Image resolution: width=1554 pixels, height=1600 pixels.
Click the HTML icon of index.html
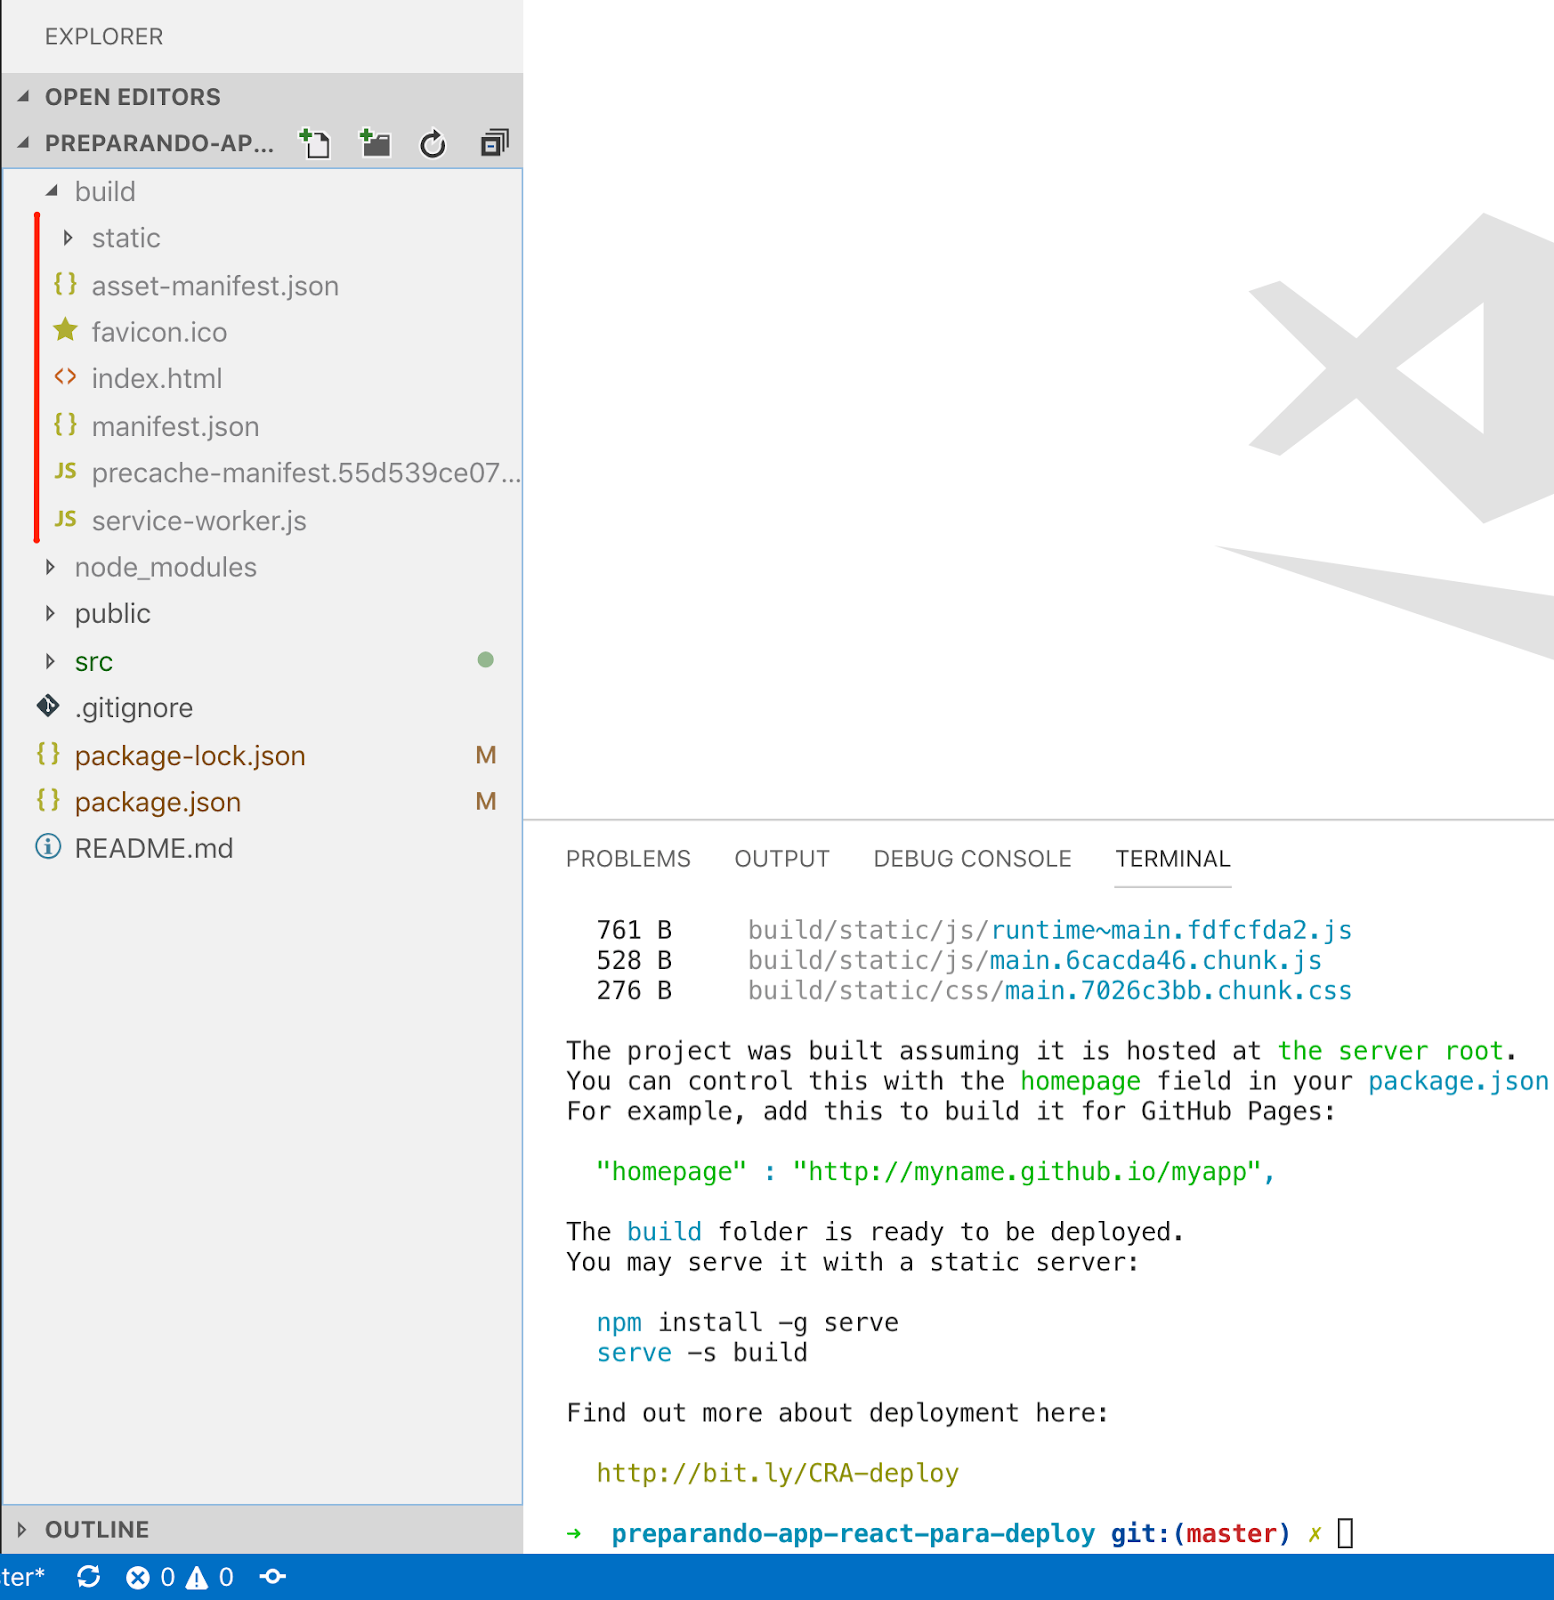65,377
